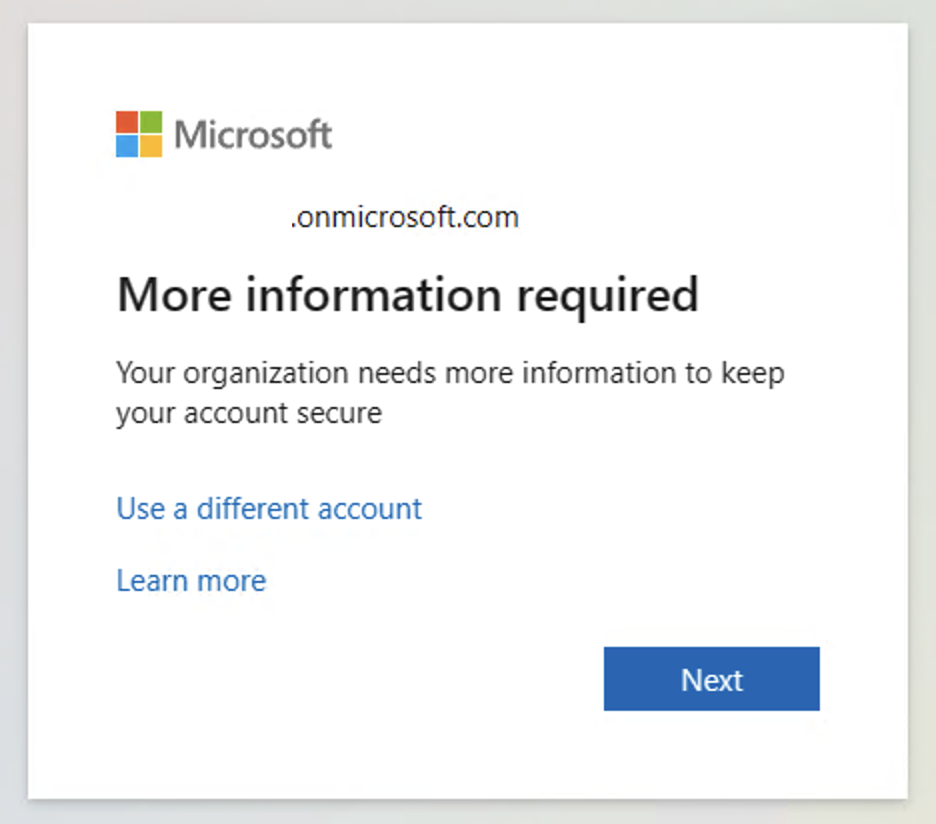The width and height of the screenshot is (936, 824).
Task: Open the 'Use a different account' link
Action: [x=269, y=509]
